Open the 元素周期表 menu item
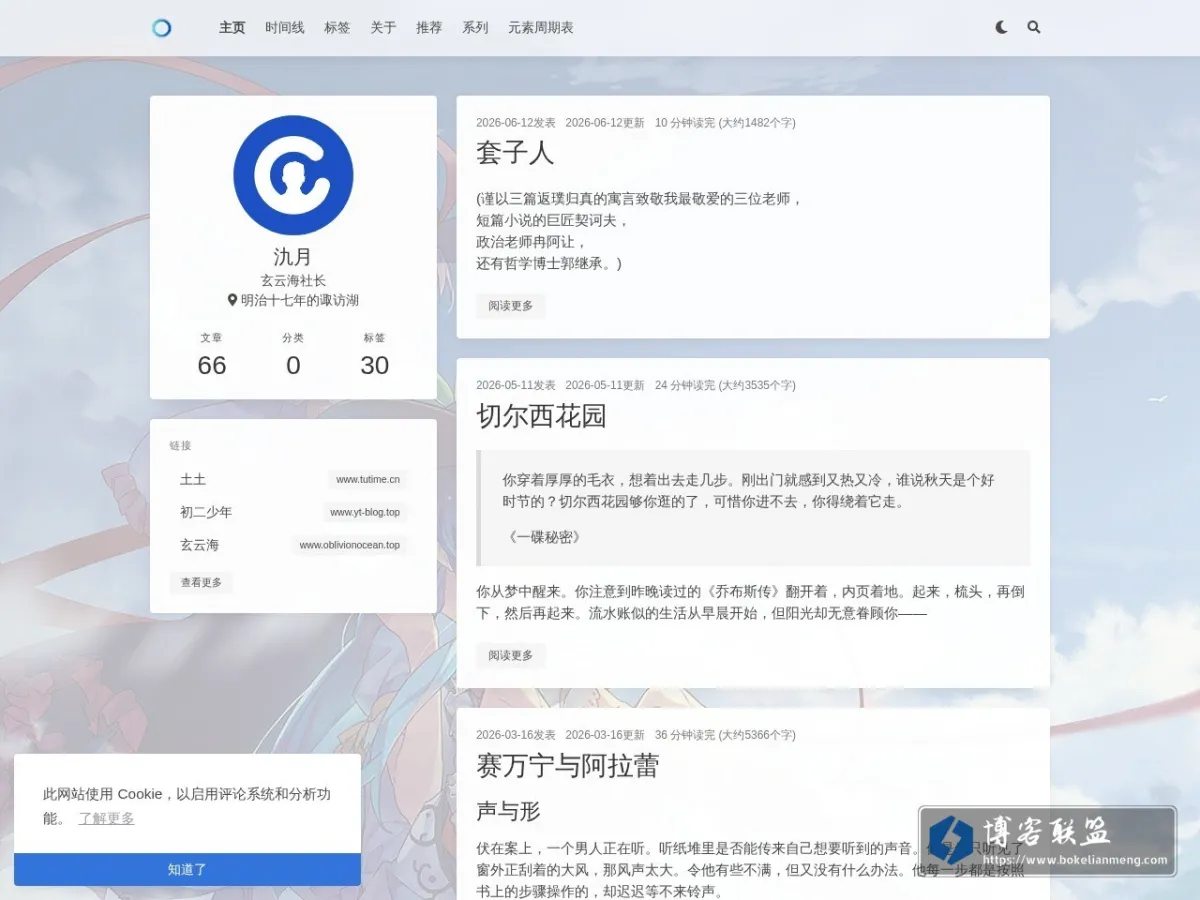1200x900 pixels. click(x=541, y=28)
